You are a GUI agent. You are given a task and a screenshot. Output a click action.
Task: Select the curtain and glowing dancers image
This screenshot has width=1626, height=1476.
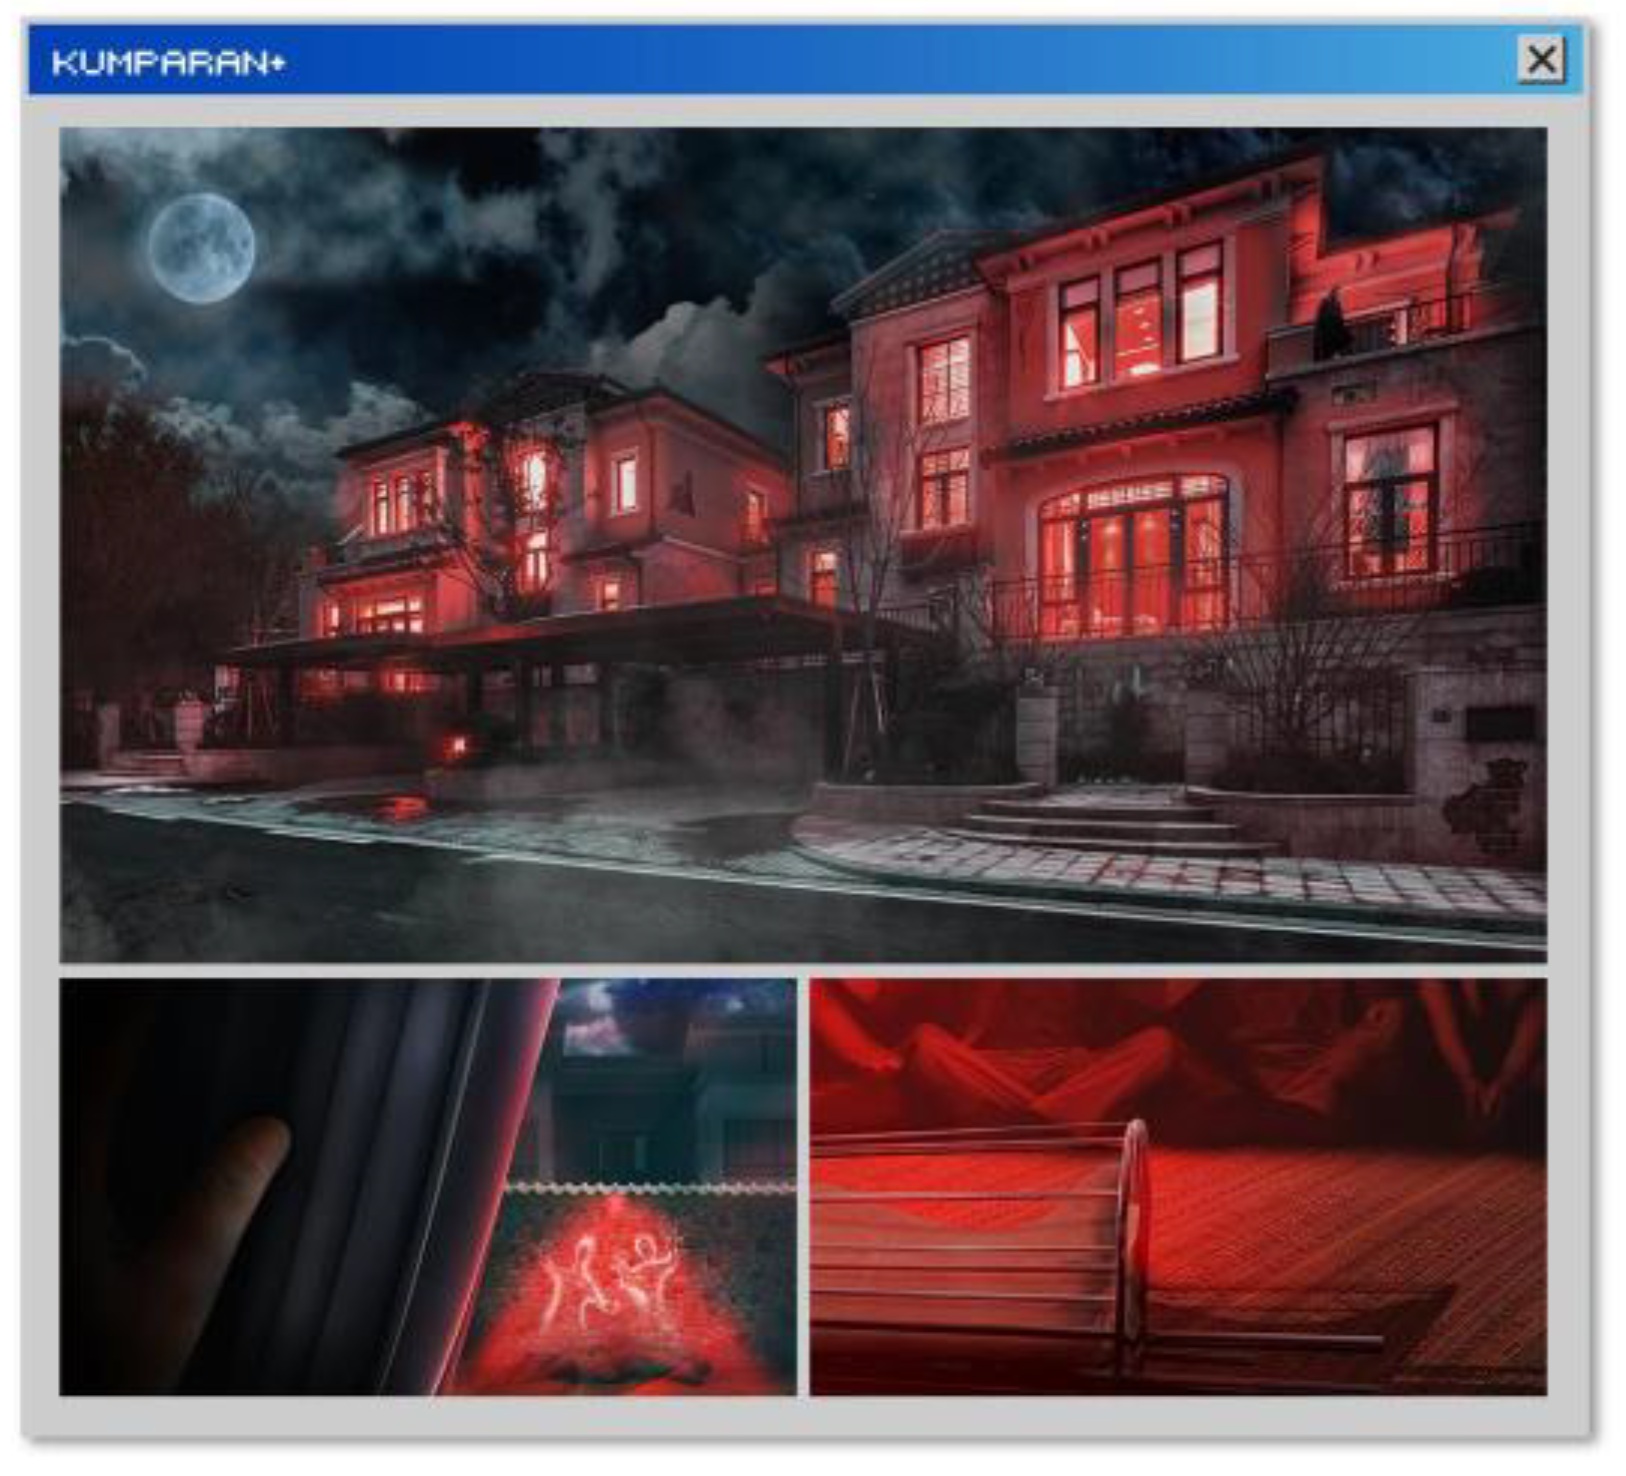(428, 1187)
